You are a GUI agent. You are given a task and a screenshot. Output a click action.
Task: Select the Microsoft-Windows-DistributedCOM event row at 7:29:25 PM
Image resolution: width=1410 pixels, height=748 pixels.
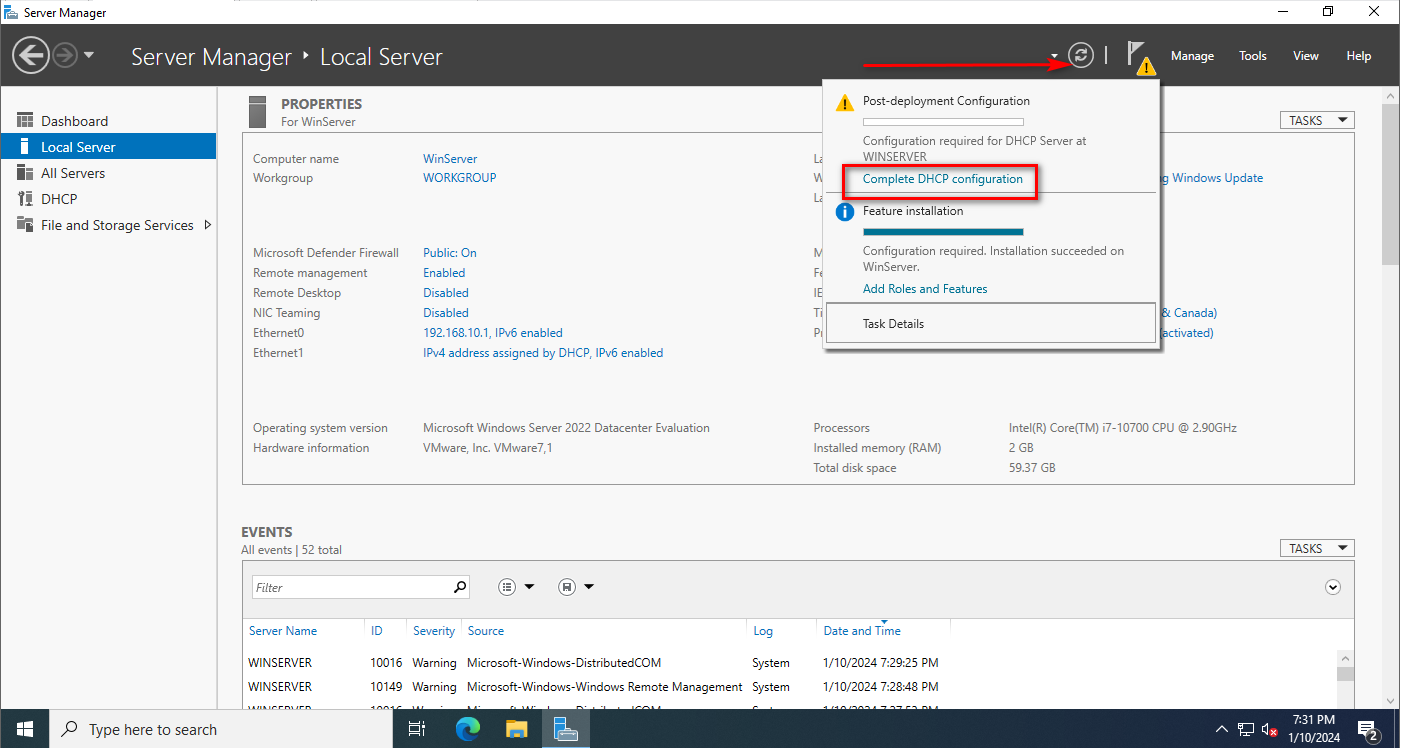pos(790,663)
